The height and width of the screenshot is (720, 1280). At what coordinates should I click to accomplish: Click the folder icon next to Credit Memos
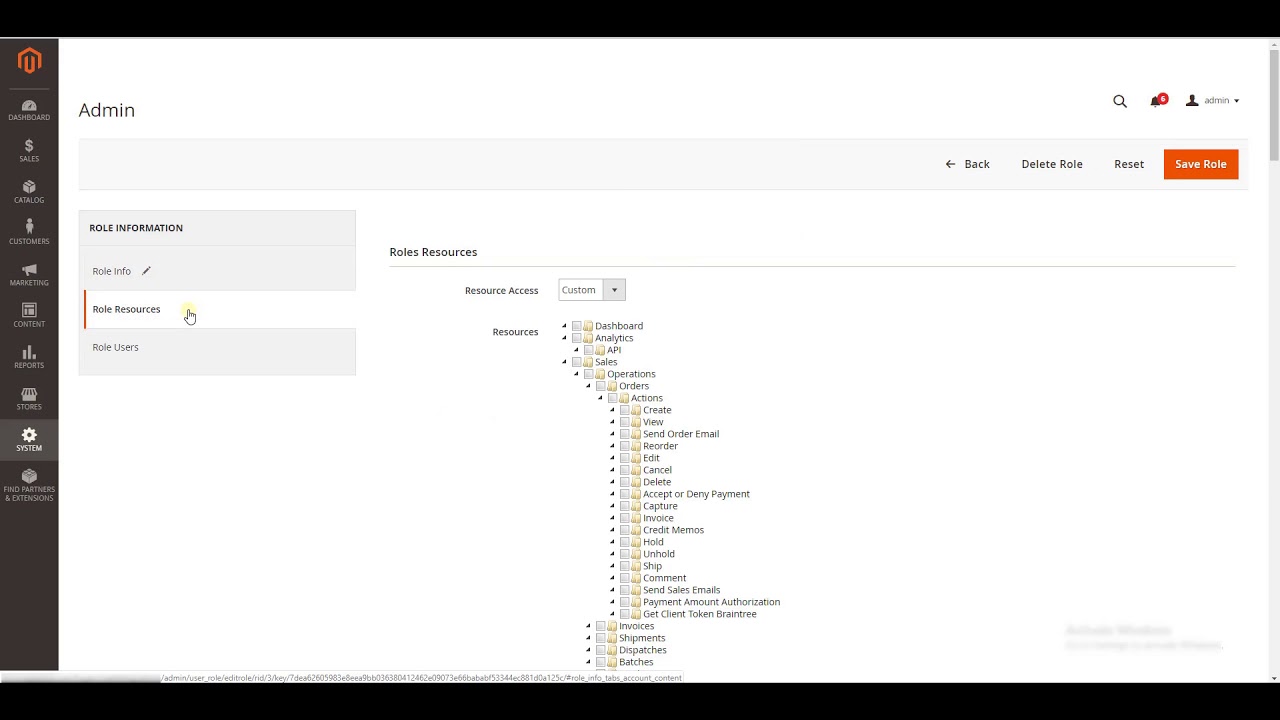tap(636, 530)
